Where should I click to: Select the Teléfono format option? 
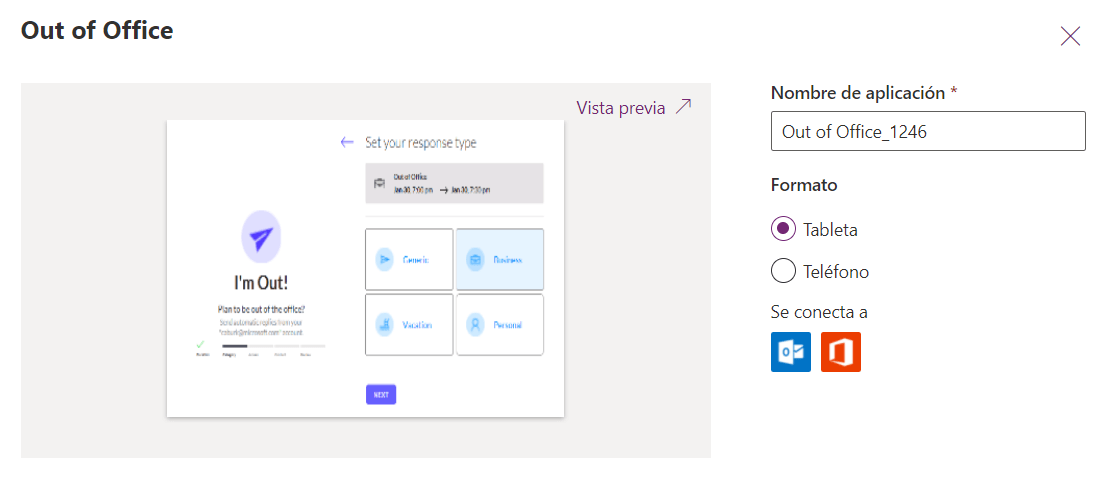tap(784, 271)
